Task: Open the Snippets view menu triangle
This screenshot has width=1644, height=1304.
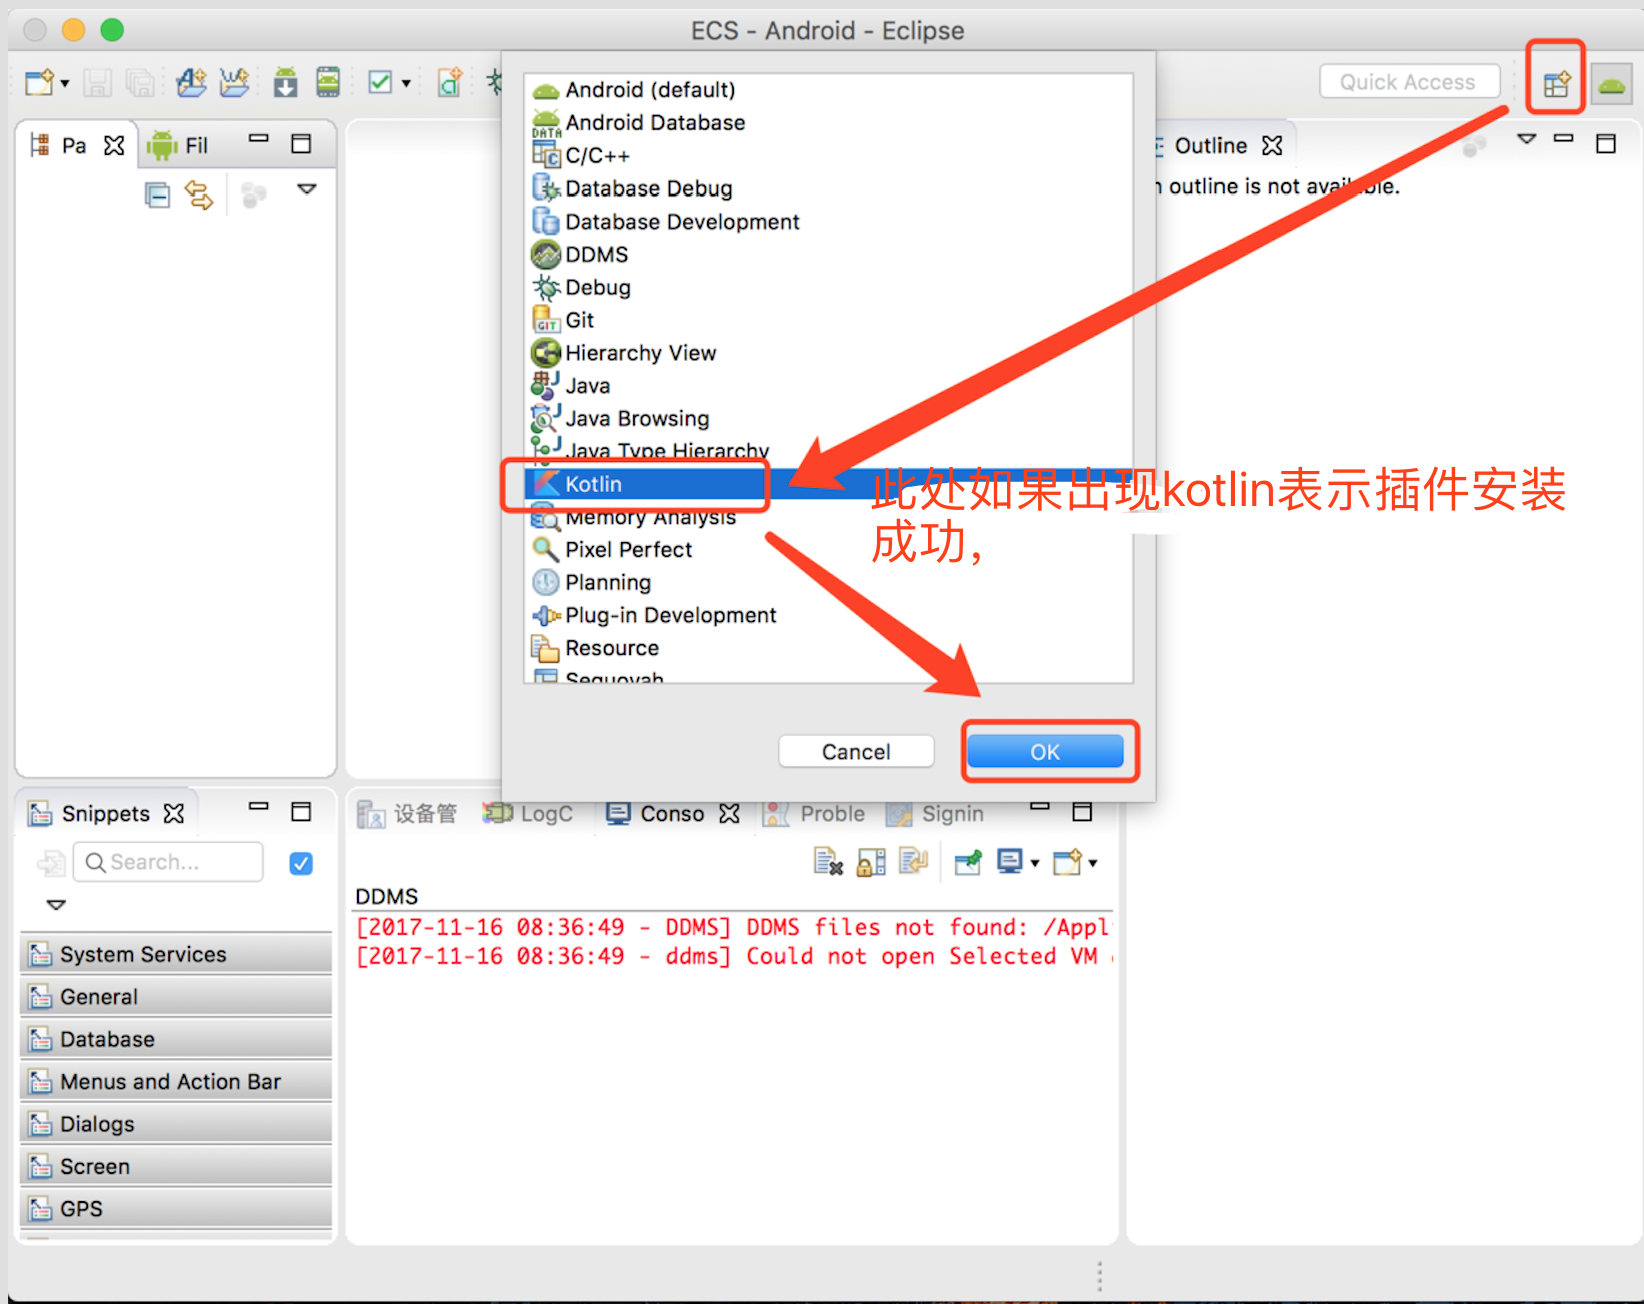Action: [56, 905]
